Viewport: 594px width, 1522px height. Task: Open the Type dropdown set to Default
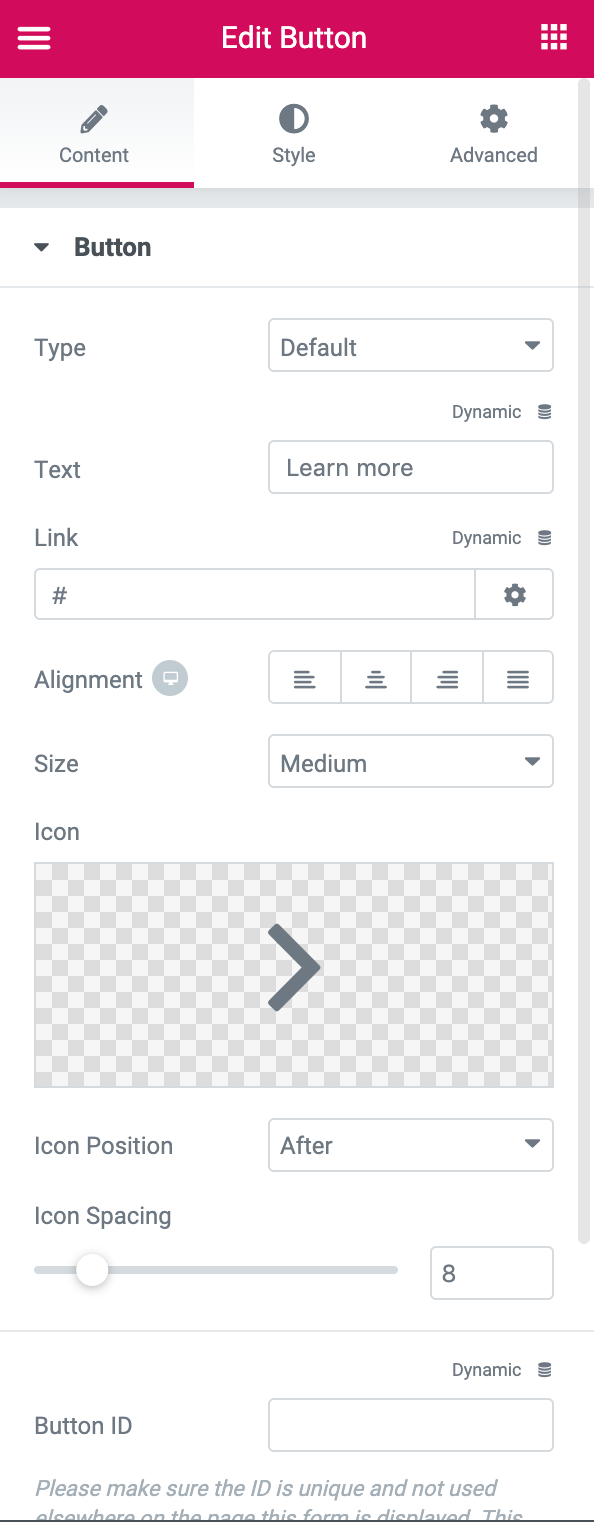pyautogui.click(x=410, y=345)
